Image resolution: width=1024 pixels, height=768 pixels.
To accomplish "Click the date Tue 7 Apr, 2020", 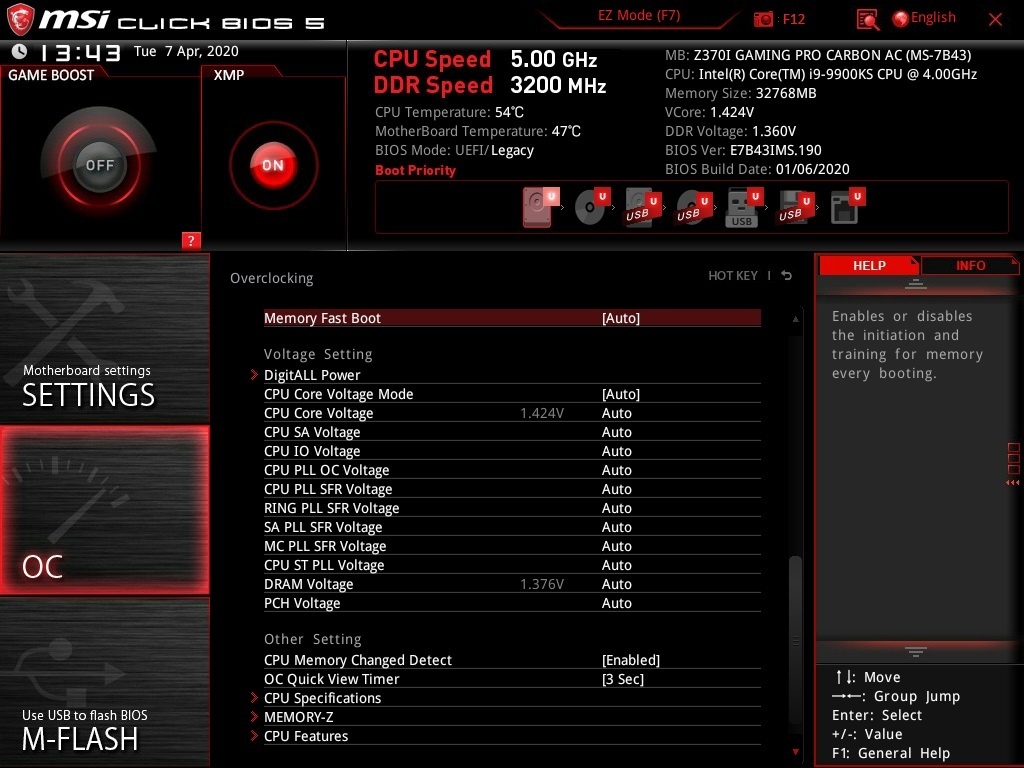I will (x=186, y=51).
